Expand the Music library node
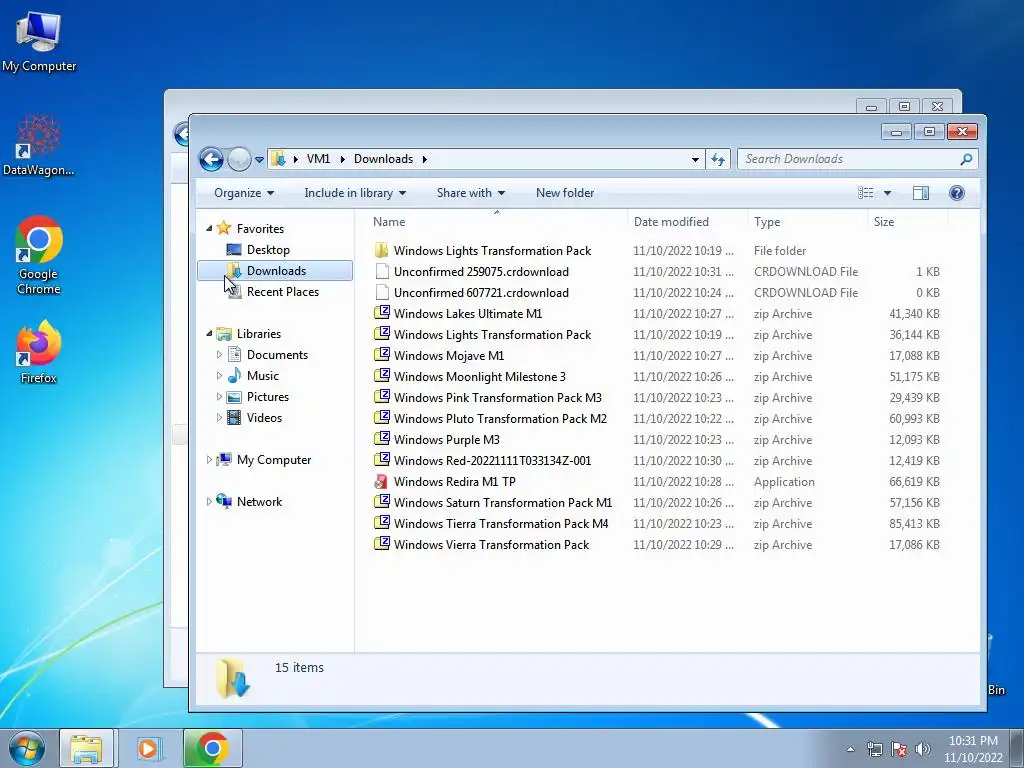Viewport: 1024px width, 768px height. coord(219,376)
